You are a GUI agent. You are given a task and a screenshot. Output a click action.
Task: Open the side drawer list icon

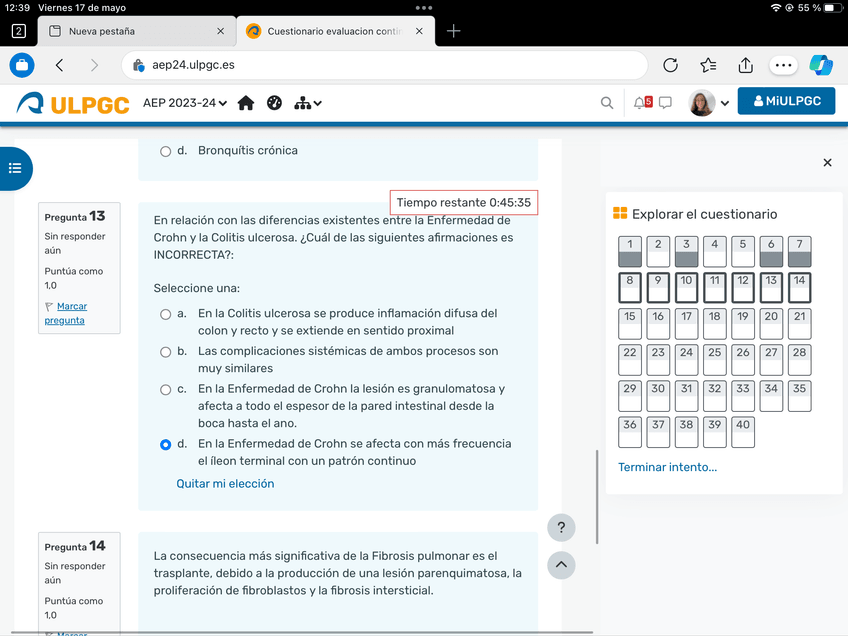pyautogui.click(x=15, y=168)
